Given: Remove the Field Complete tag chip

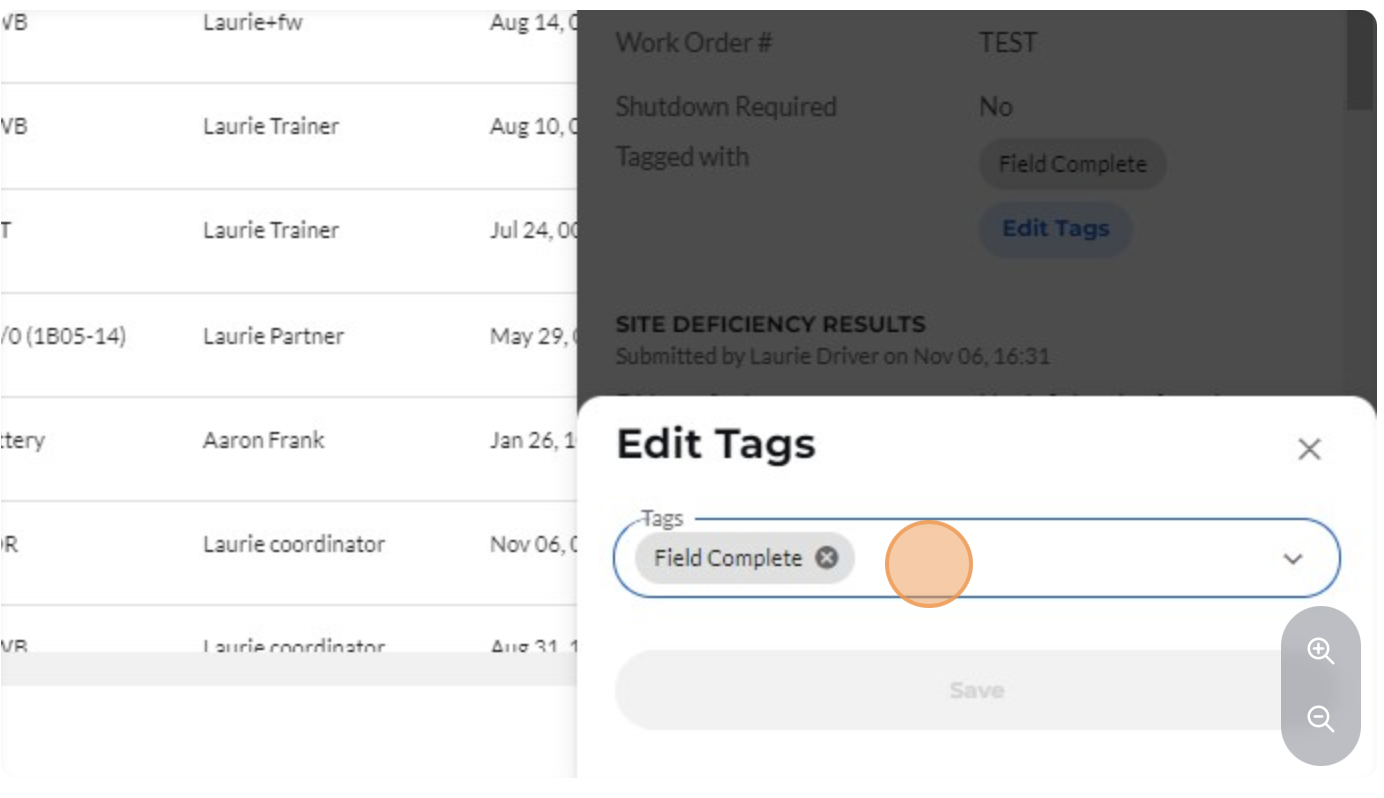Looking at the screenshot, I should (826, 558).
